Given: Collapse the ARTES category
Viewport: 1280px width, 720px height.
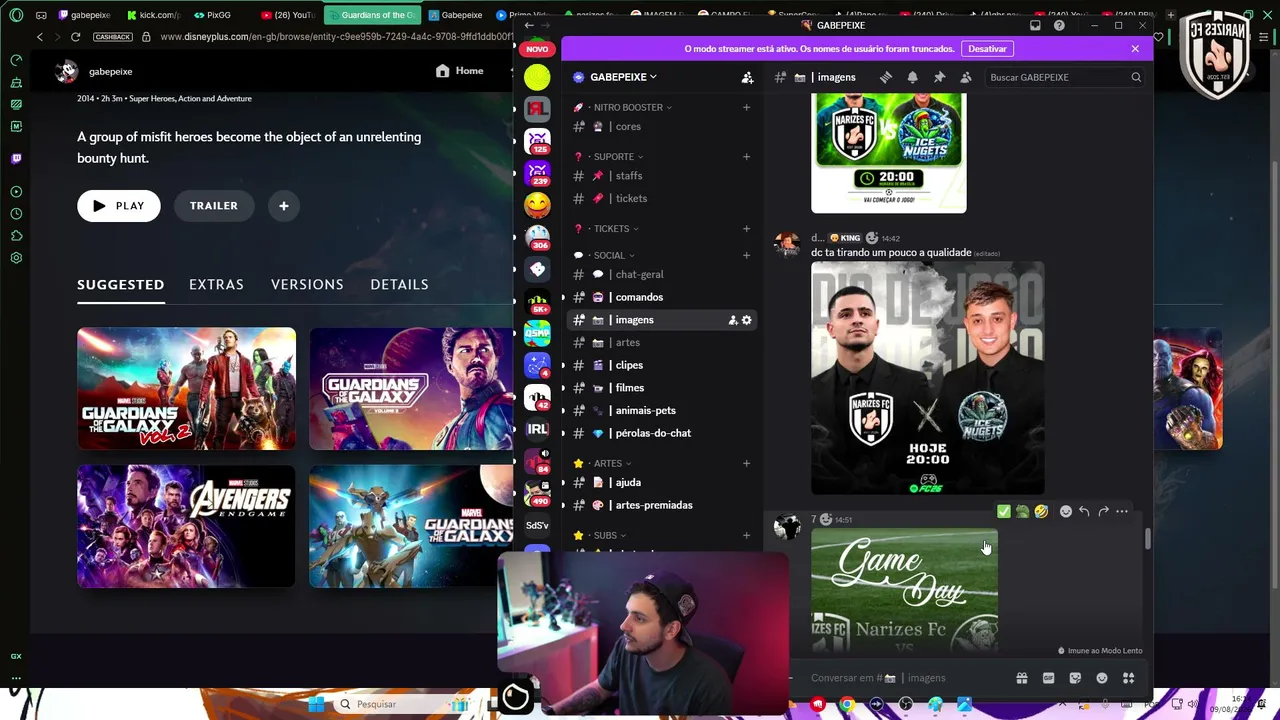Looking at the screenshot, I should tap(613, 464).
